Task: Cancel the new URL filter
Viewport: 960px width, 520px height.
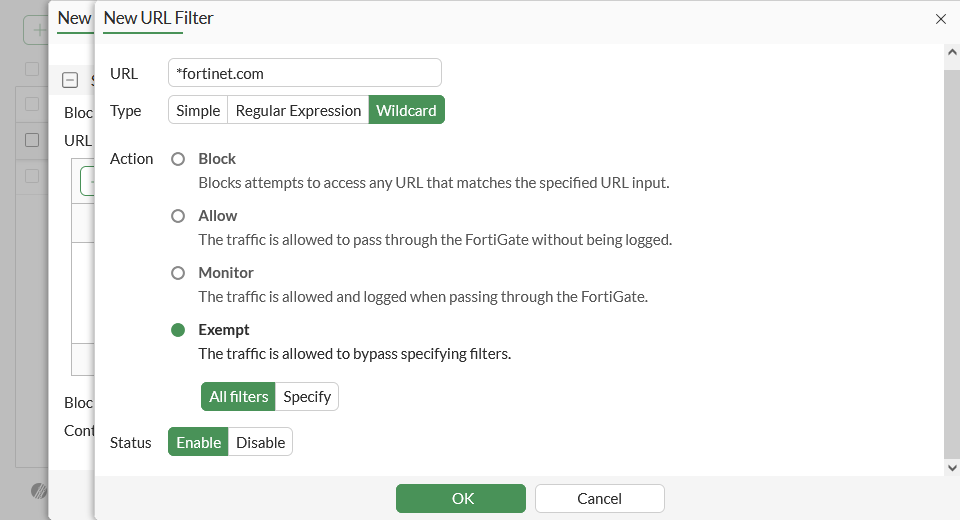Action: pyautogui.click(x=599, y=498)
